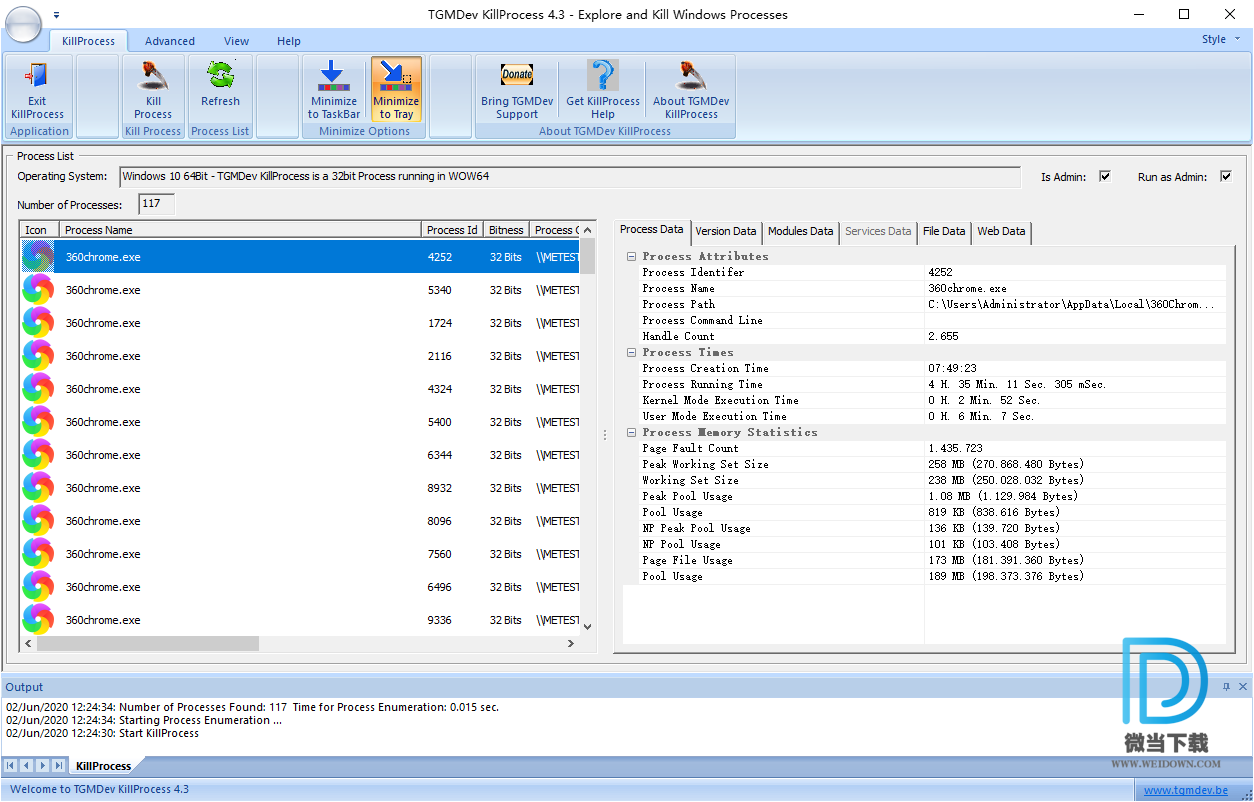Collapse the Process Attributes section
Image resolution: width=1254 pixels, height=802 pixels.
pyautogui.click(x=632, y=257)
